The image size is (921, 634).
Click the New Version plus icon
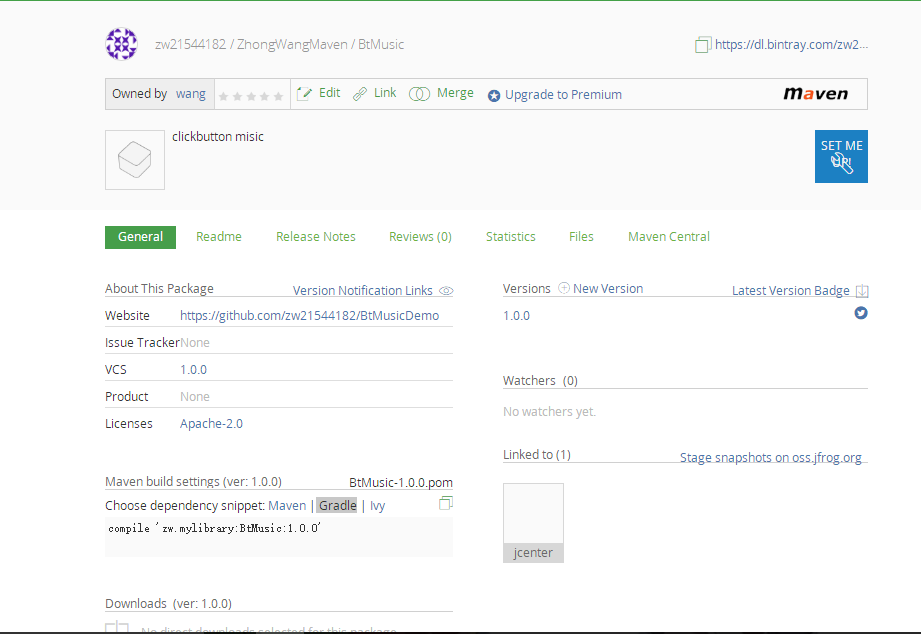(564, 288)
